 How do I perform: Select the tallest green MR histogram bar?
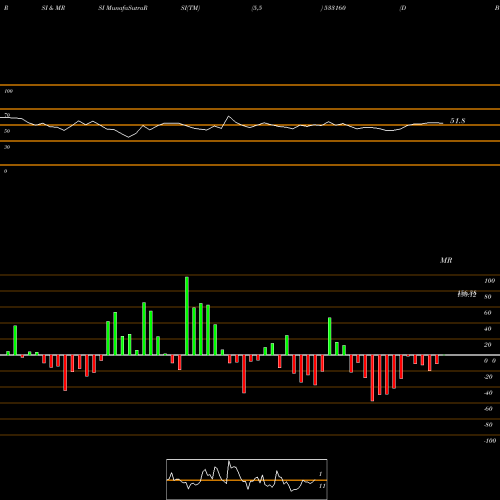click(x=187, y=316)
